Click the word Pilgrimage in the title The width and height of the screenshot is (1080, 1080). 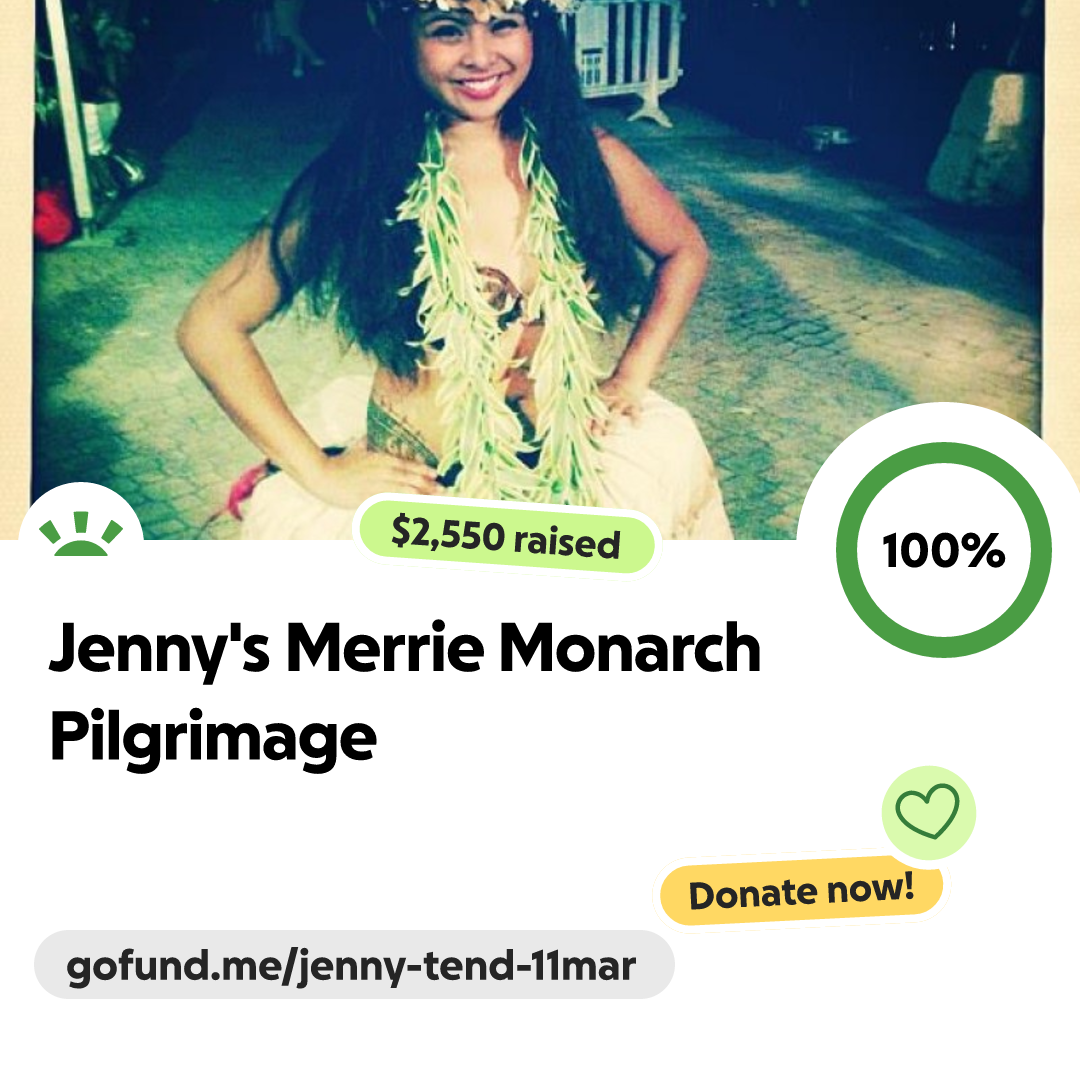(x=213, y=737)
